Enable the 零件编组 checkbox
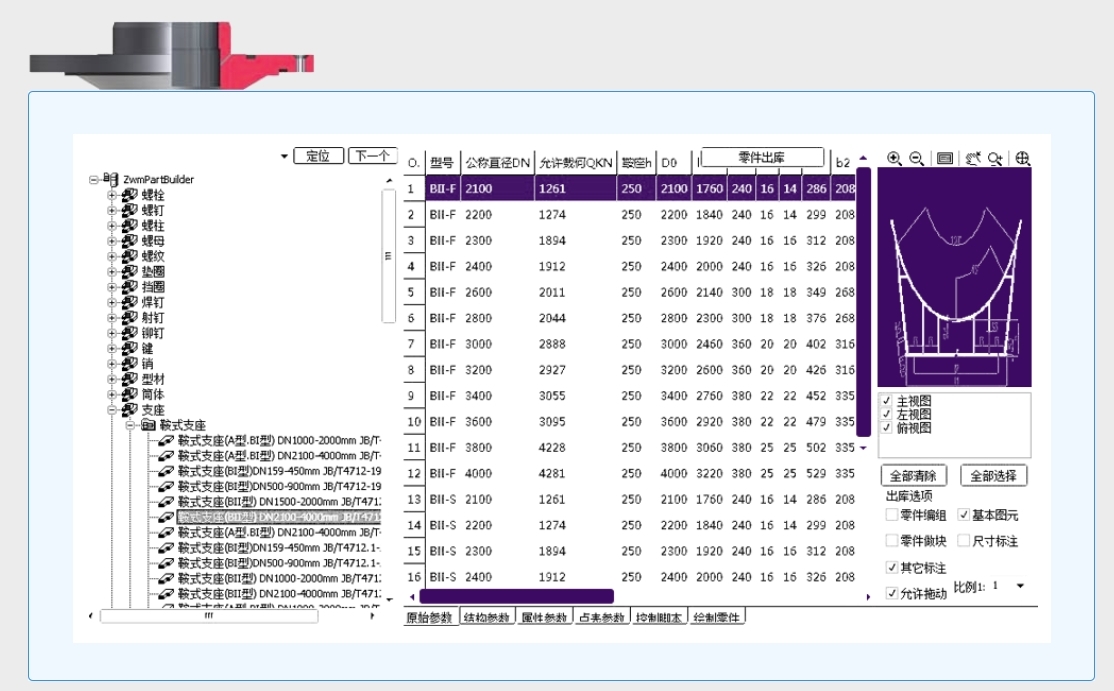Screen dimensions: 1114x691 click(892, 514)
